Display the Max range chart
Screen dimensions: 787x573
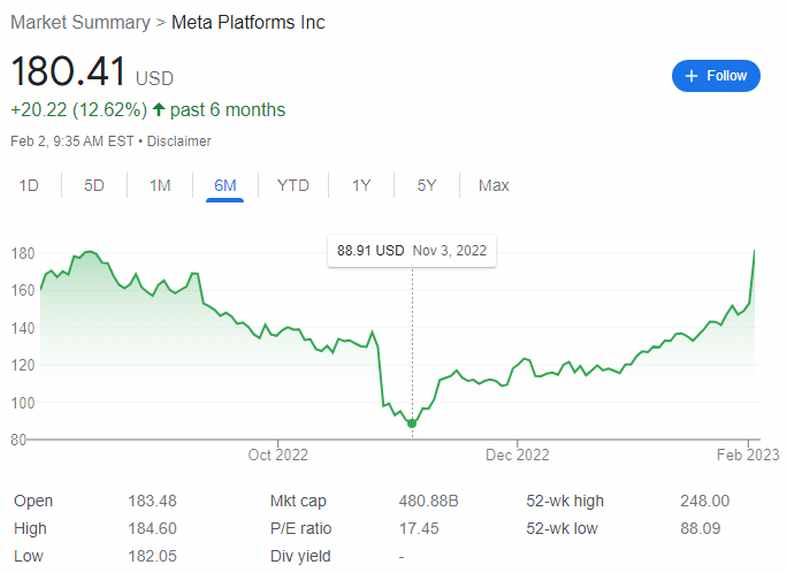(494, 185)
